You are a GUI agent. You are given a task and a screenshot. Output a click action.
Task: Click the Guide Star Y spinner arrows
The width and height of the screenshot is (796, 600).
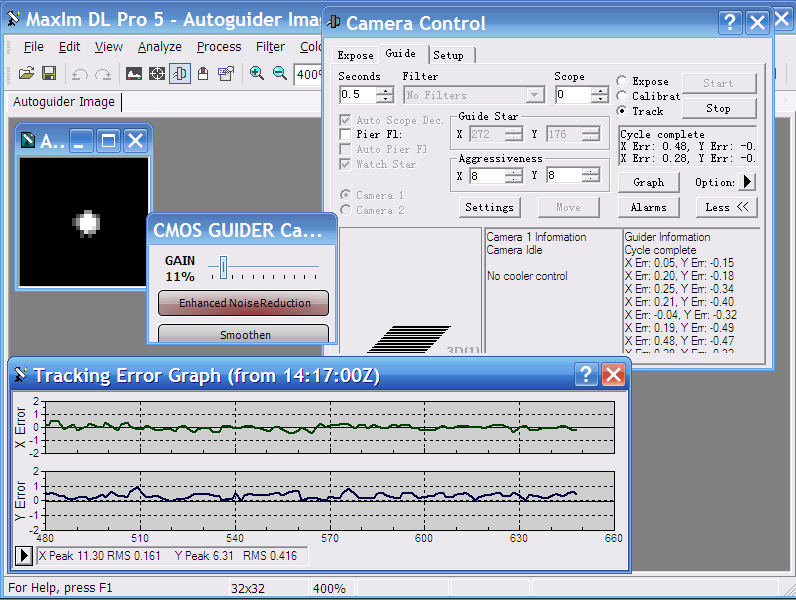click(590, 135)
